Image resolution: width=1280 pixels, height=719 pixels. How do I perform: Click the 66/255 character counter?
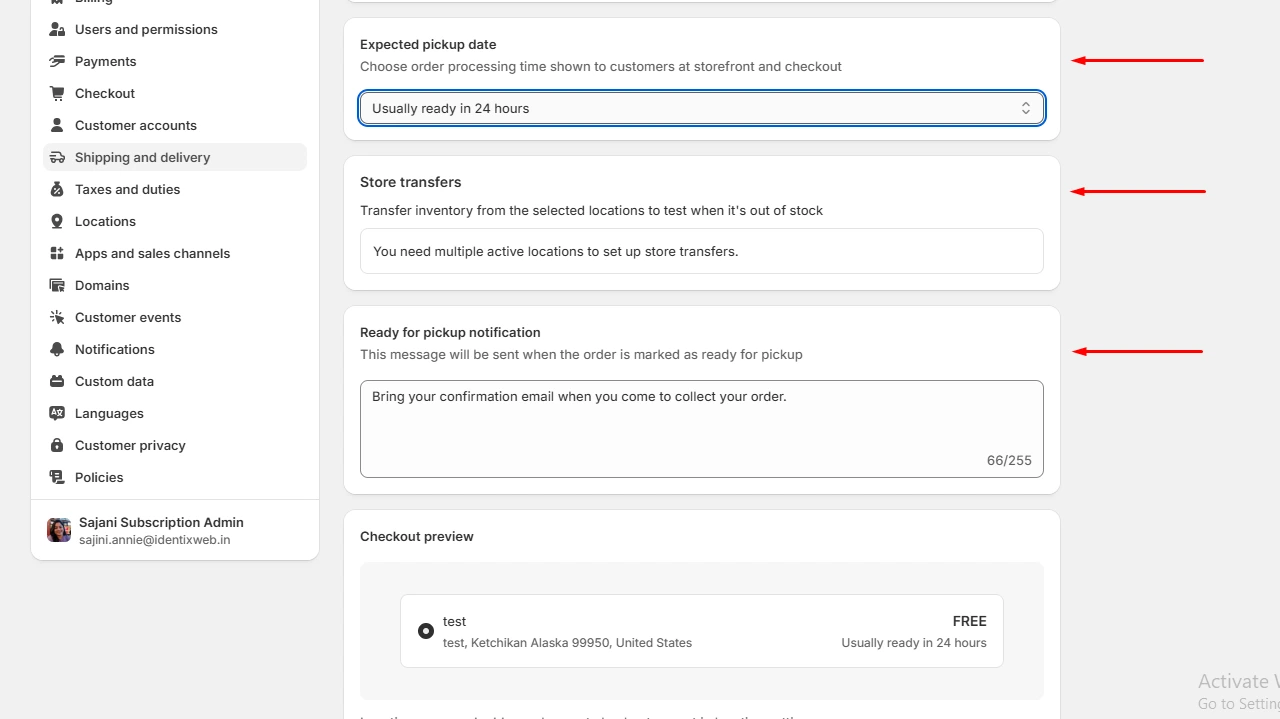pos(1009,461)
